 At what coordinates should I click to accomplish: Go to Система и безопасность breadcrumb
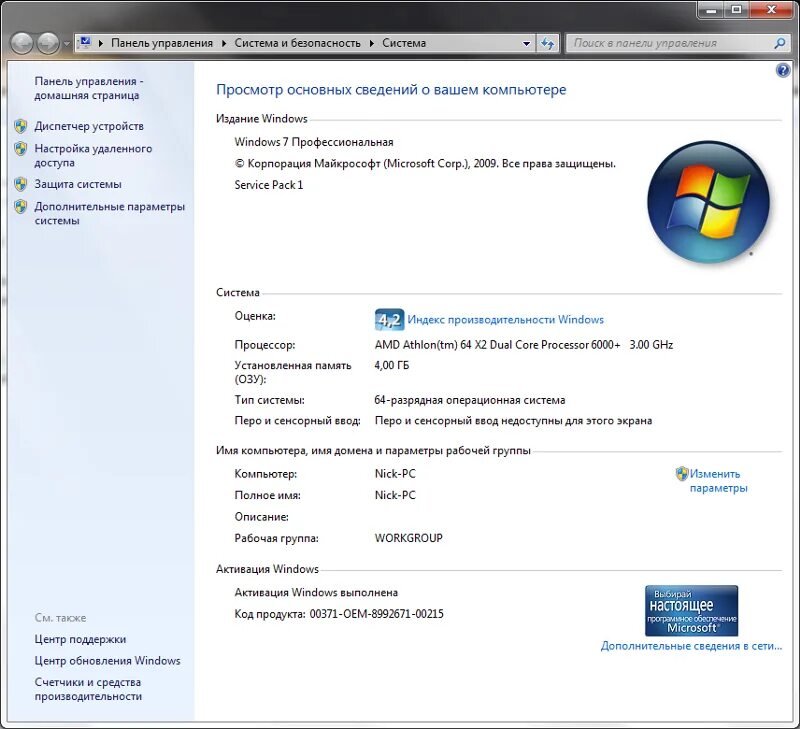coord(297,43)
